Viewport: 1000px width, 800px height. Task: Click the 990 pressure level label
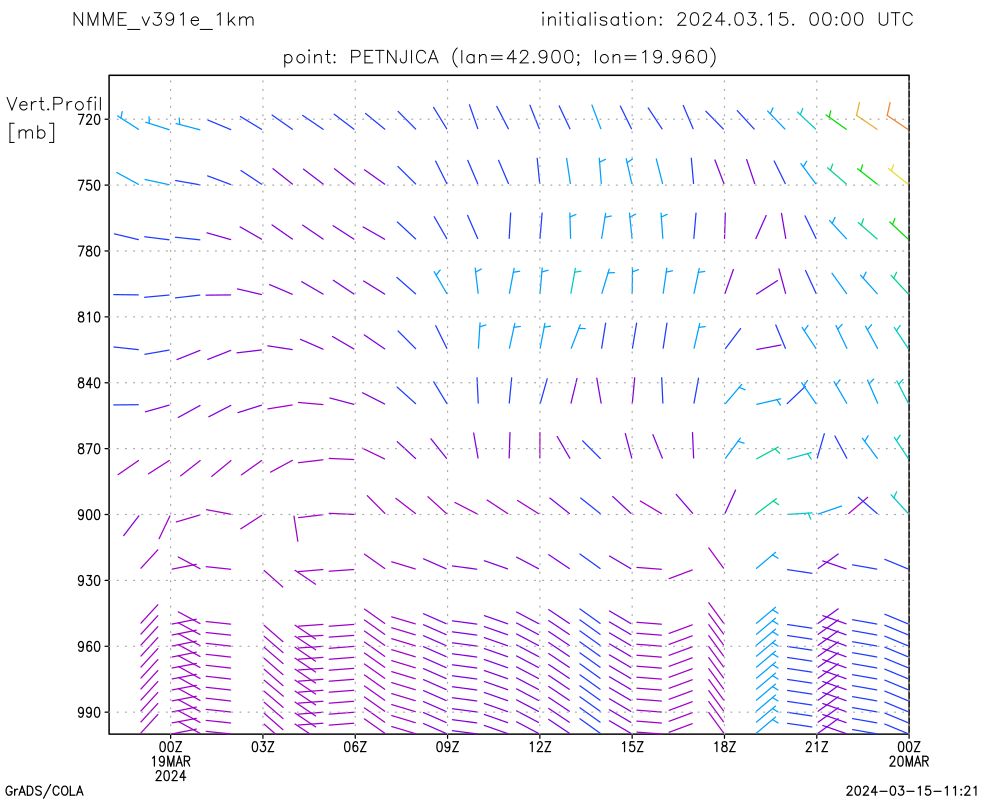coord(89,713)
